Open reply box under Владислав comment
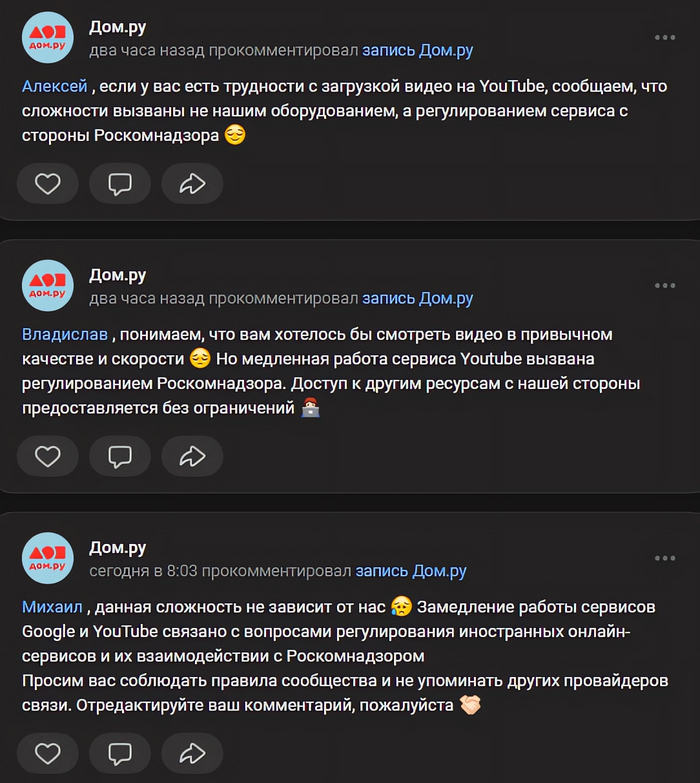The height and width of the screenshot is (783, 700). coord(120,456)
